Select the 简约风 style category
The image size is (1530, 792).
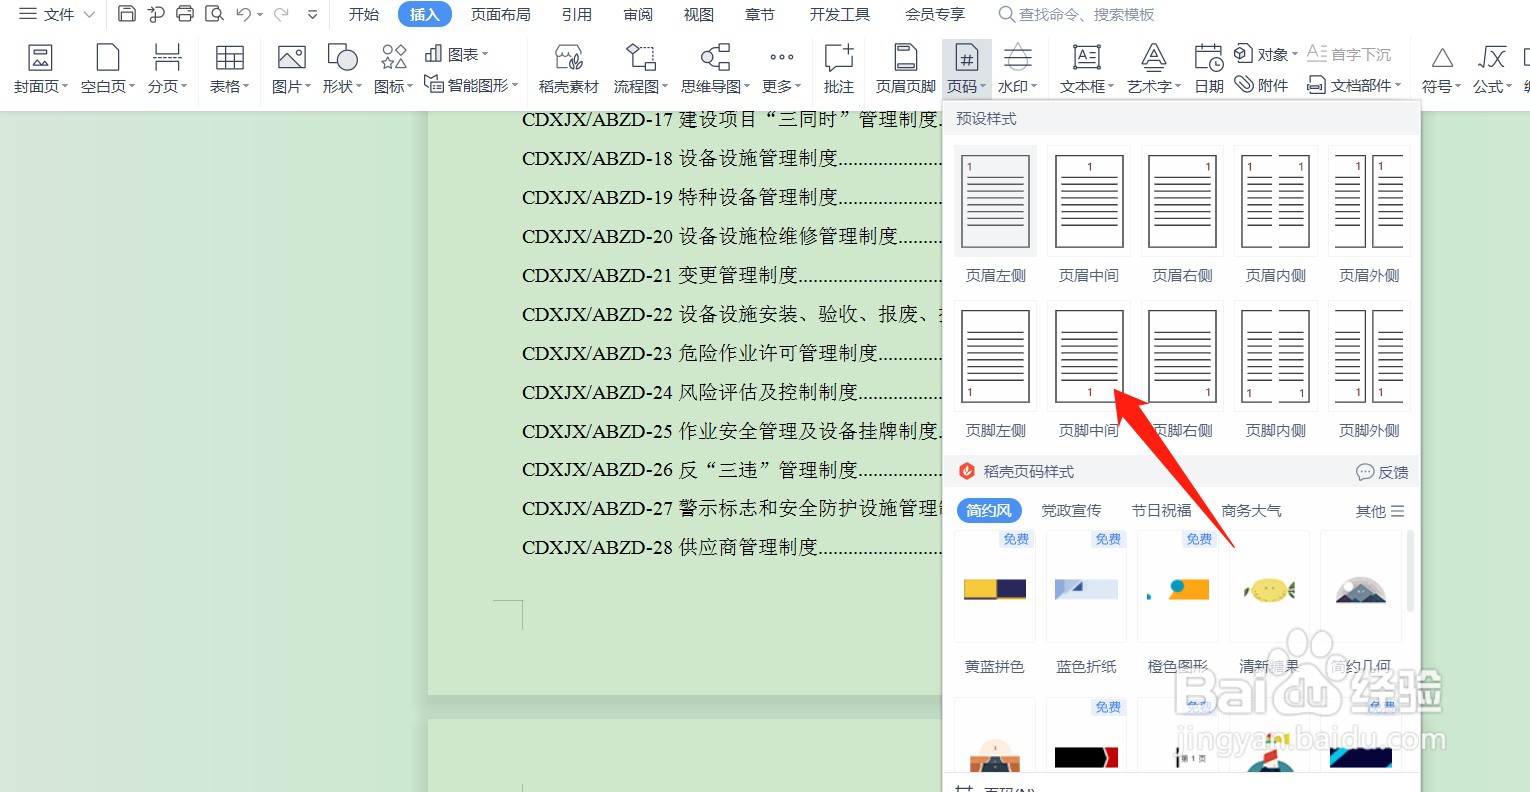[989, 510]
